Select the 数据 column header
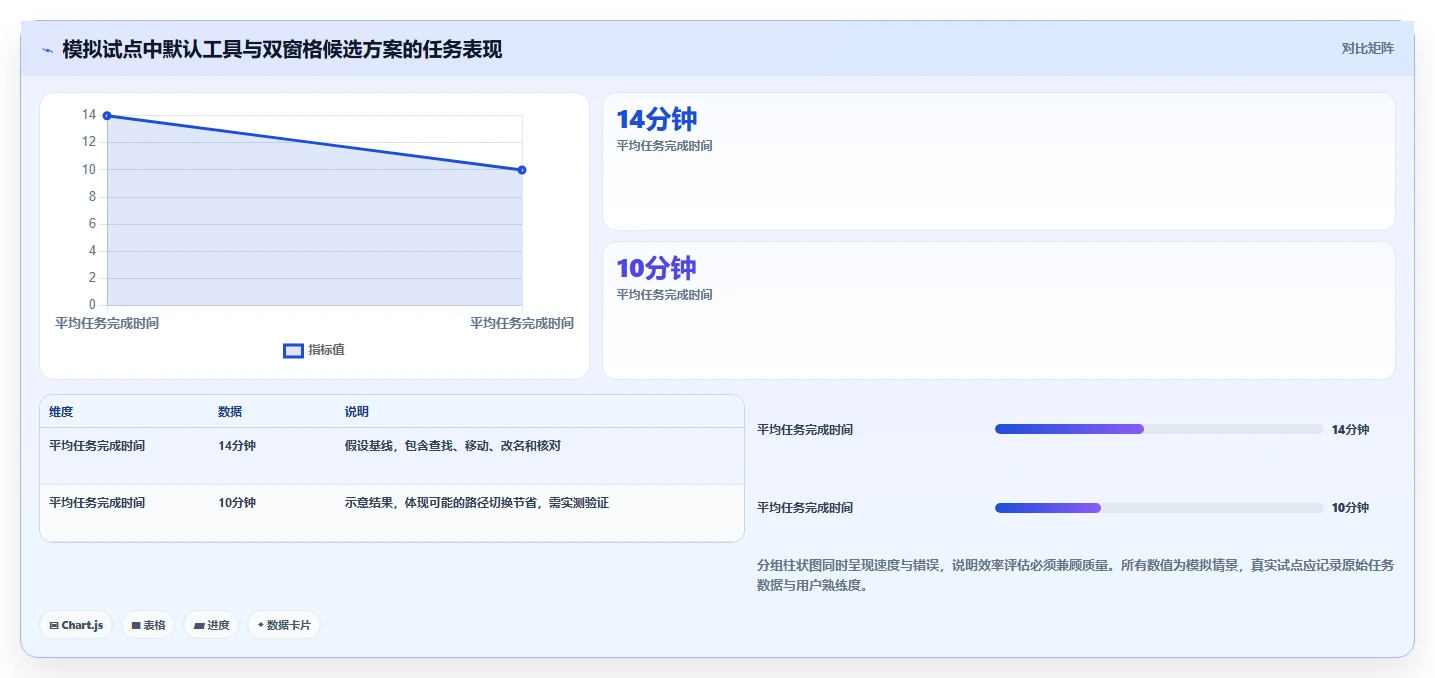Screen dimensions: 1435x678 click(230, 412)
